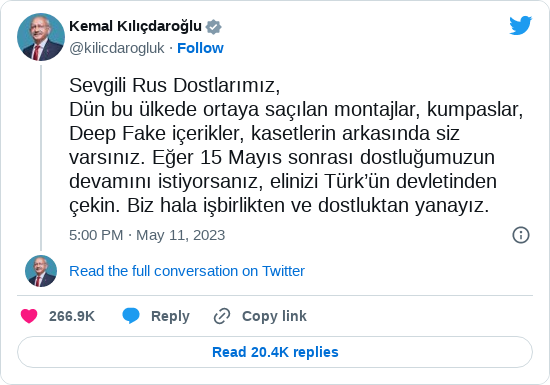The width and height of the screenshot is (550, 385).
Task: Read the full conversation on Twitter
Action: (187, 271)
